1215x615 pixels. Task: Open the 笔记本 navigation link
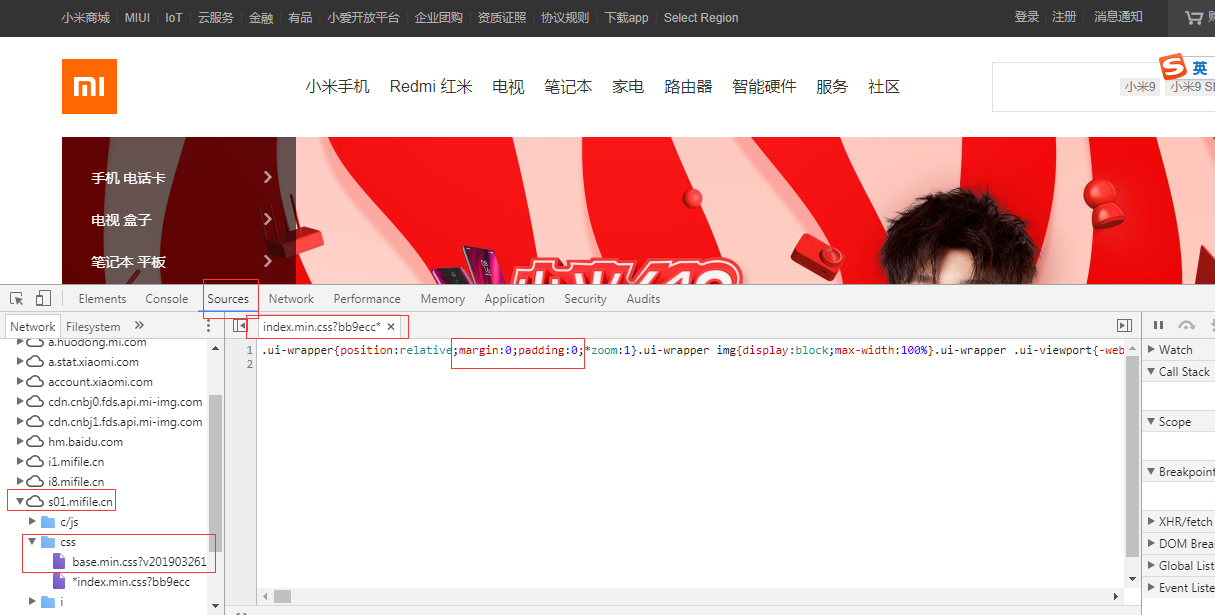[568, 87]
